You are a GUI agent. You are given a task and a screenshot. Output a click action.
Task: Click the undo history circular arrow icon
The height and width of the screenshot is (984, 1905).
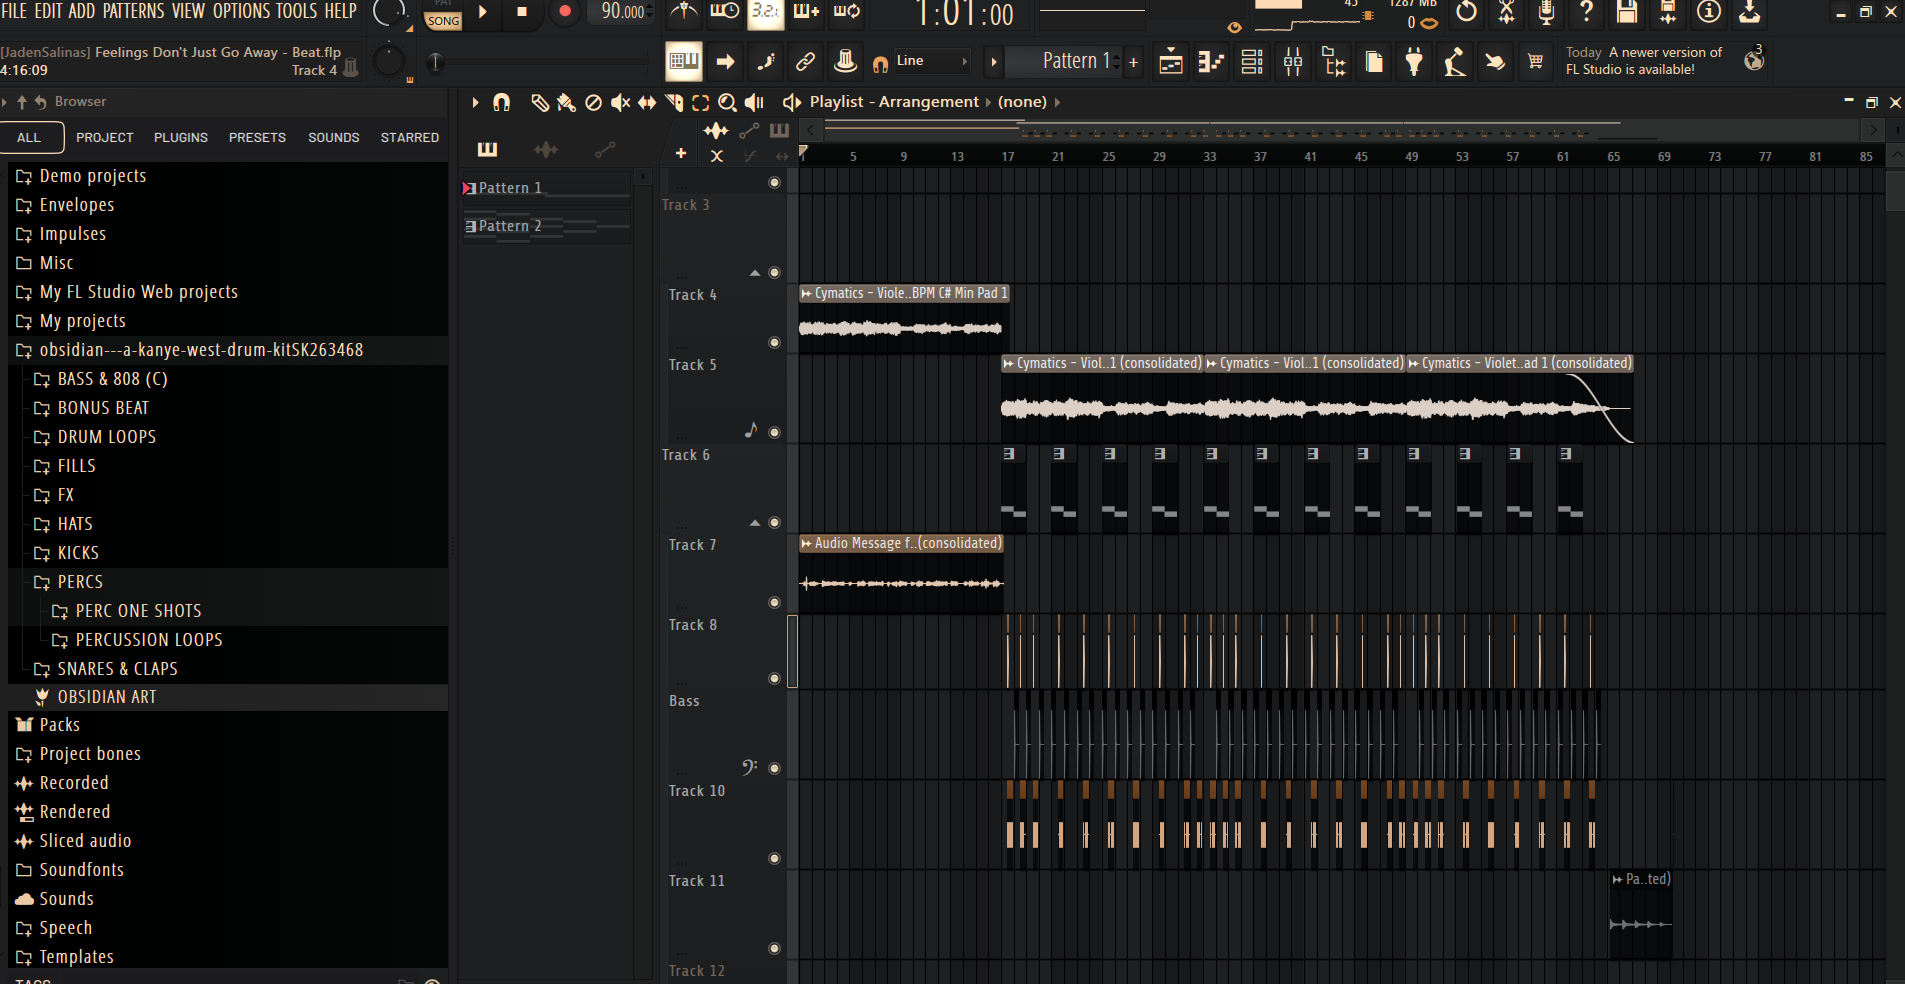click(x=1466, y=12)
